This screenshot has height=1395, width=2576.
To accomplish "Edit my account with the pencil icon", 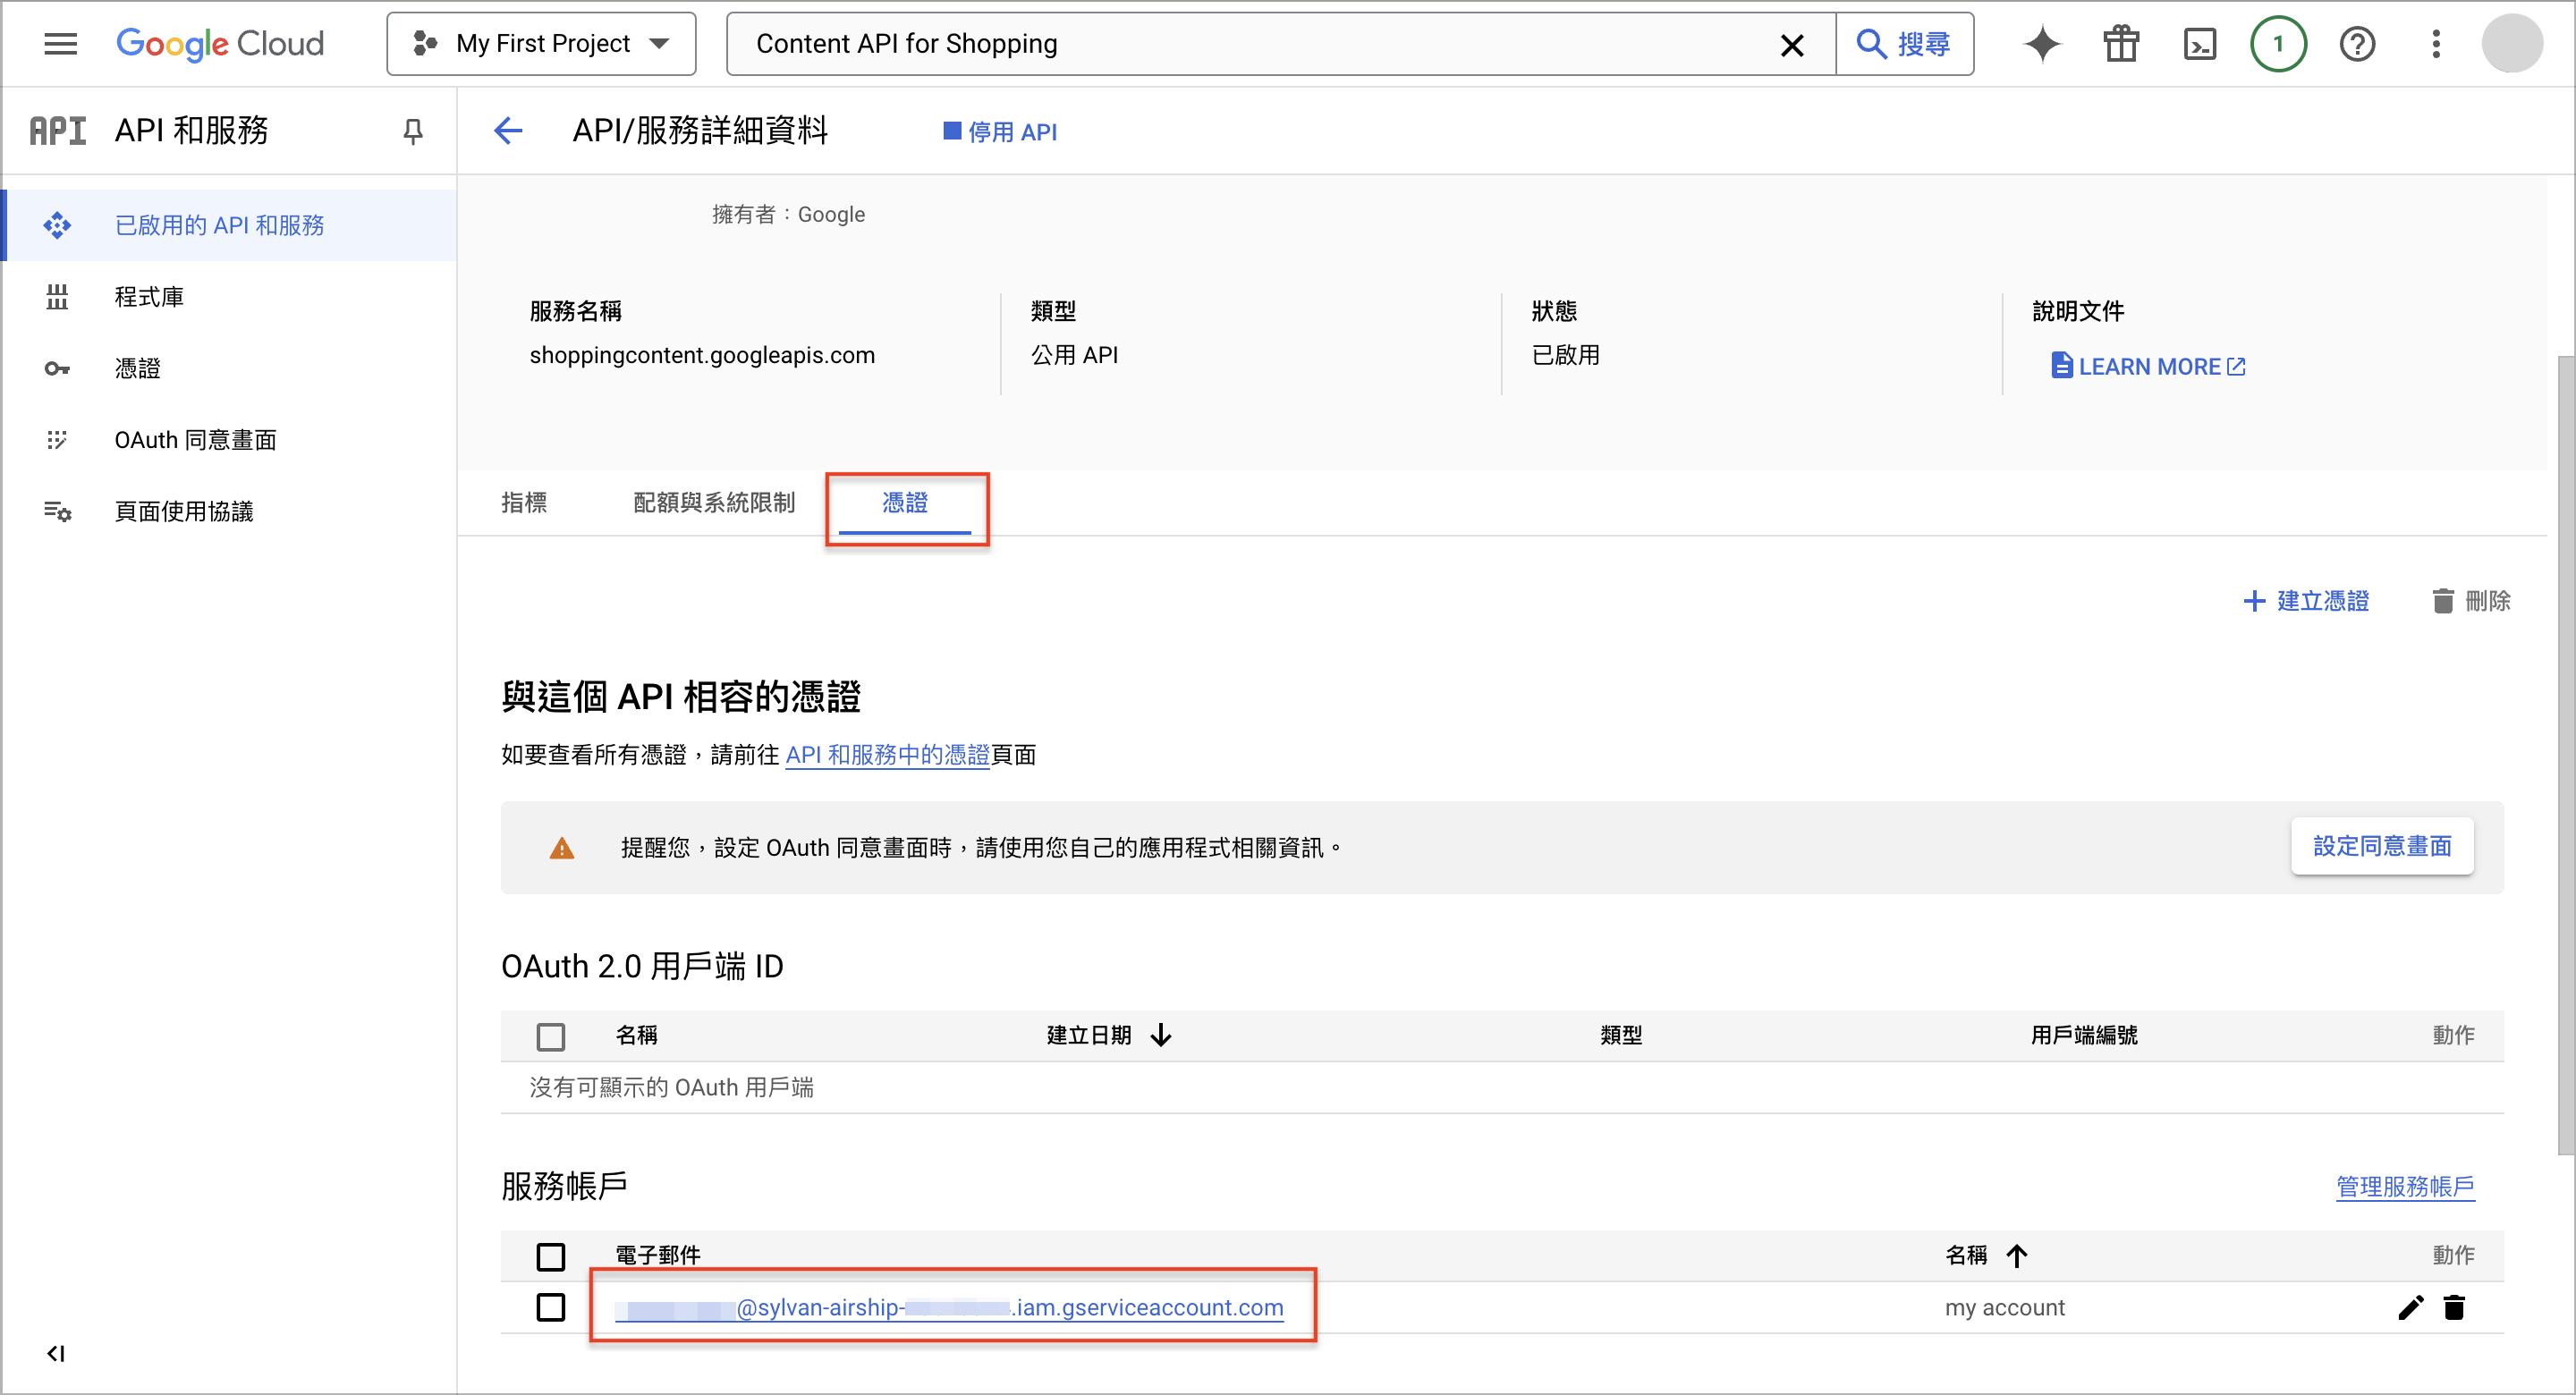I will point(2410,1308).
